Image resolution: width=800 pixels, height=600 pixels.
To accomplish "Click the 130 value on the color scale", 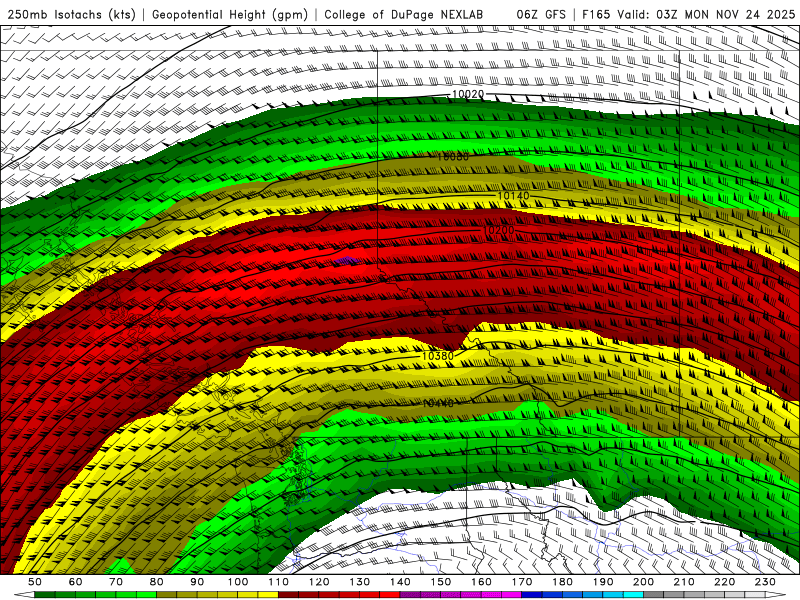I will (360, 582).
